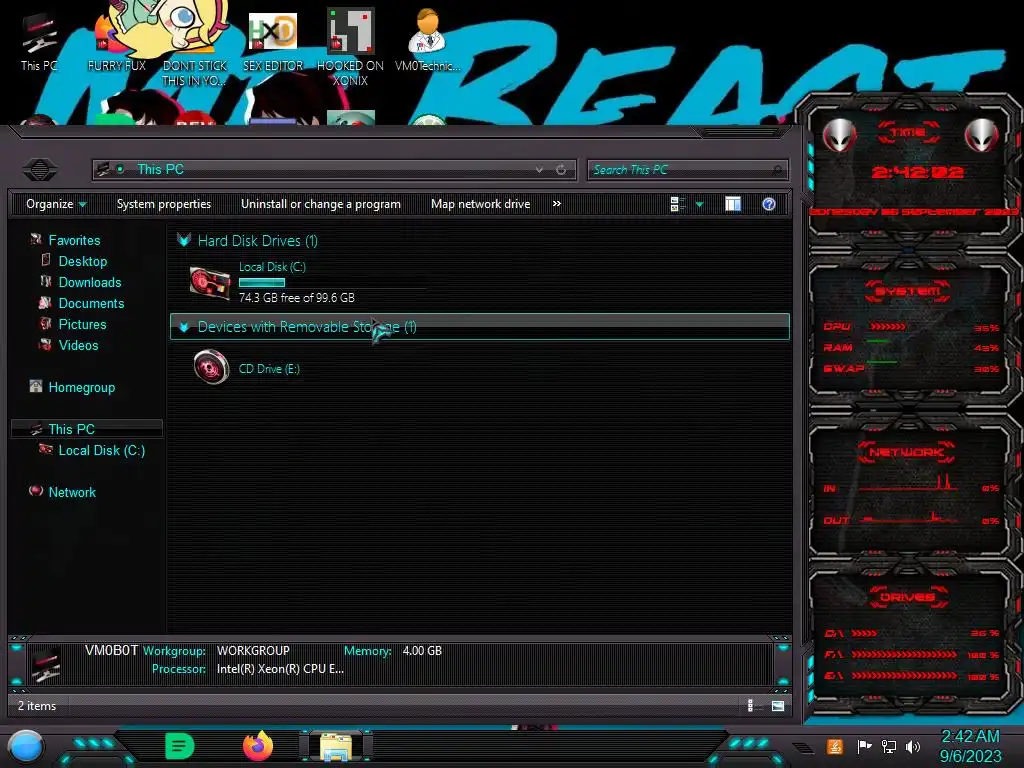Click F:\ drive bar in DRIVES widget

click(x=903, y=654)
